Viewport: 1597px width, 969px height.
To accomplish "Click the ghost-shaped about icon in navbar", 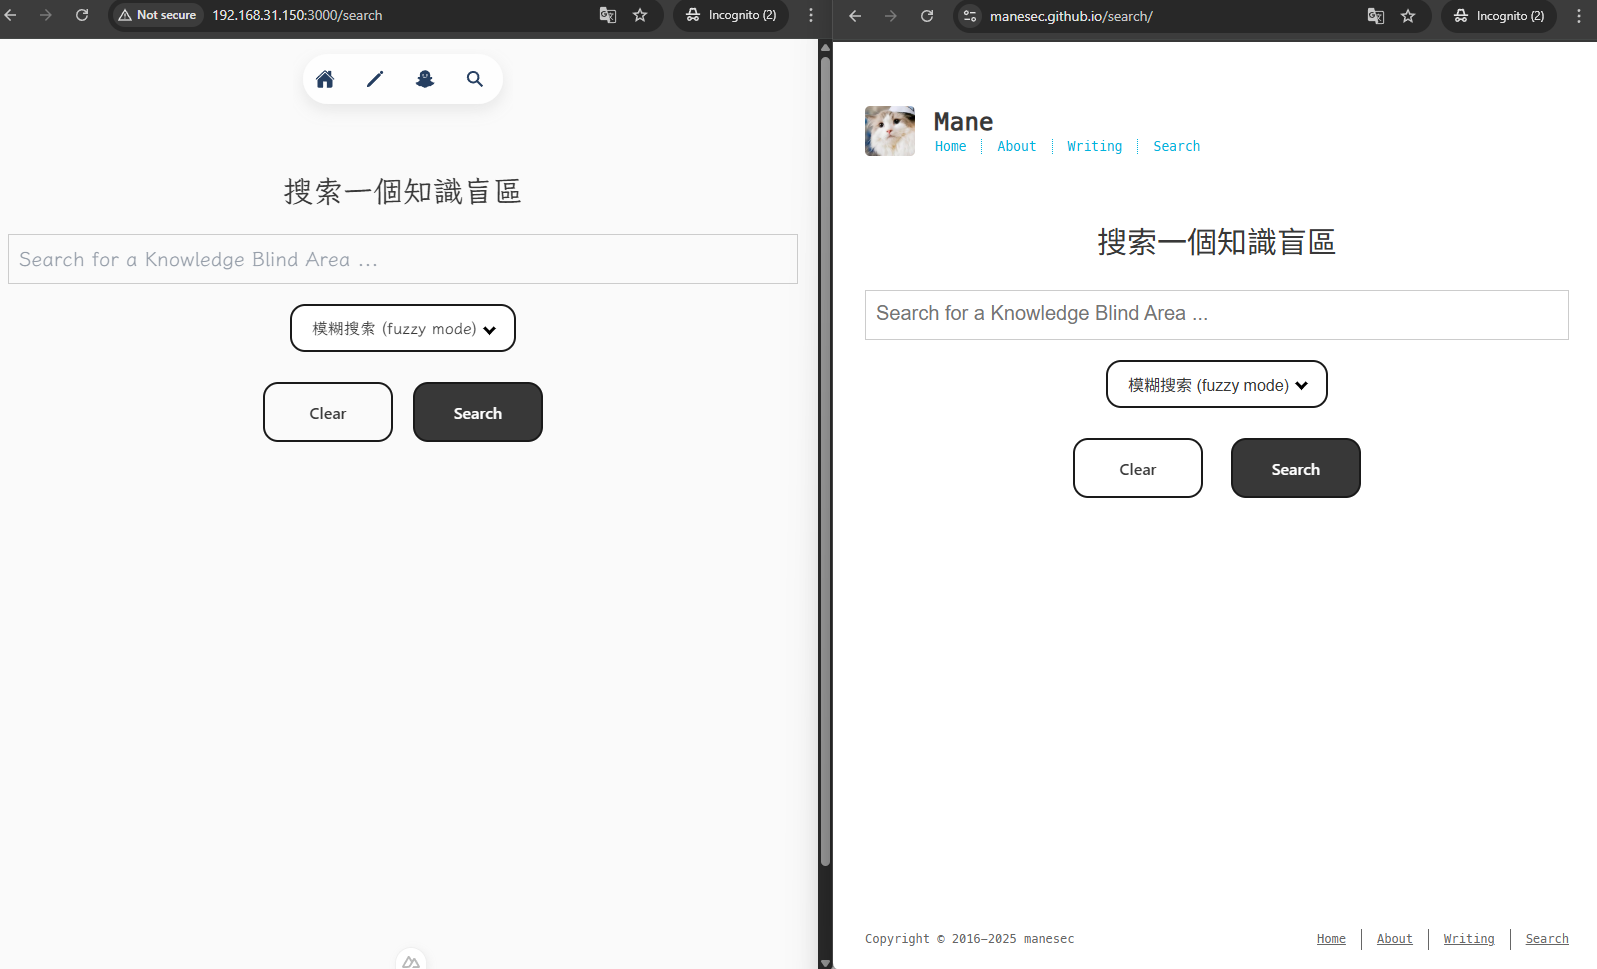I will (425, 79).
